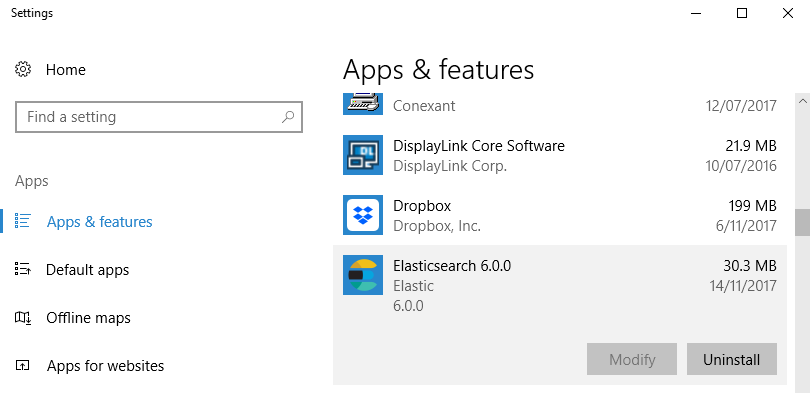Select the Dropbox app name
Screen dimensions: 810x393
(422, 206)
